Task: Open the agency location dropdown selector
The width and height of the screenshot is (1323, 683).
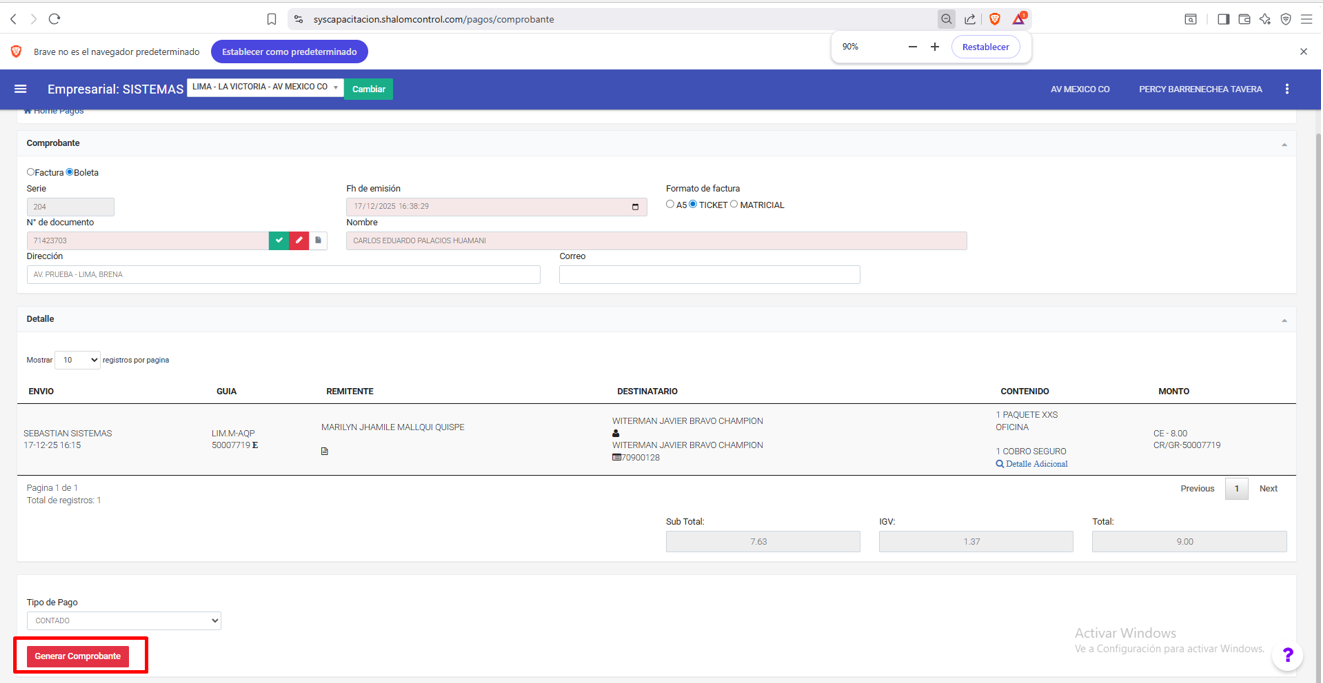Action: (x=265, y=88)
